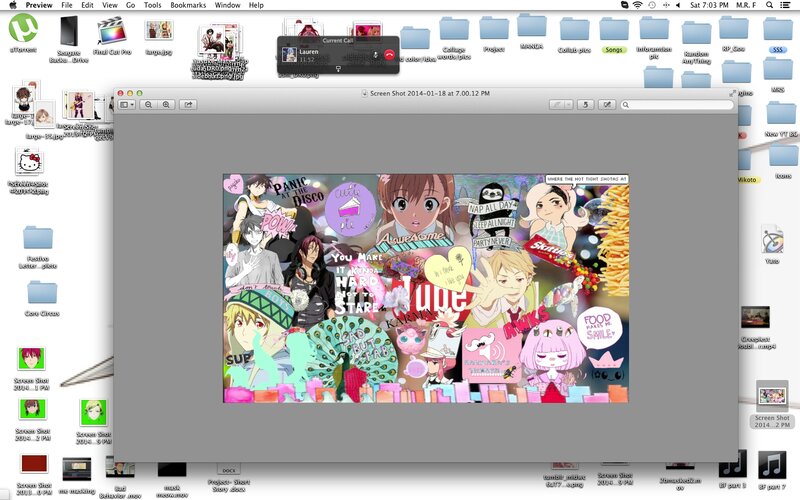The image size is (800, 500).
Task: Zoom in the image in Preview
Action: (166, 105)
